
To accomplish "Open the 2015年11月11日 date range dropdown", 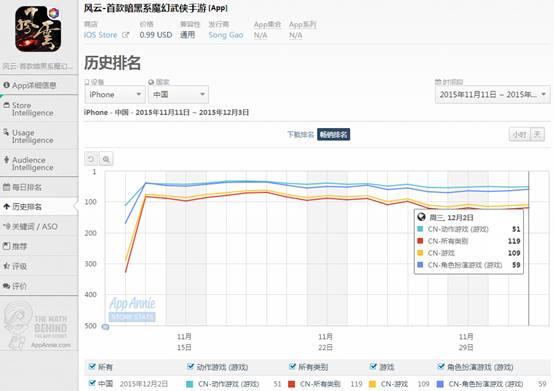I will pos(493,95).
